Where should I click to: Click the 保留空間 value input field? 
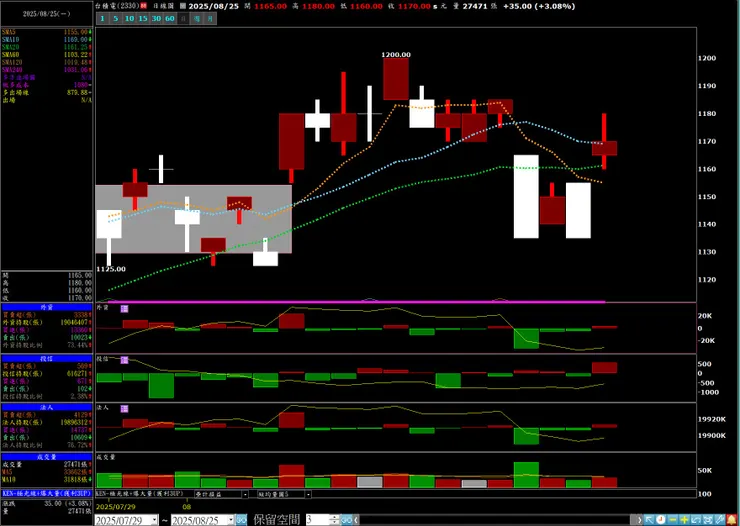click(318, 520)
